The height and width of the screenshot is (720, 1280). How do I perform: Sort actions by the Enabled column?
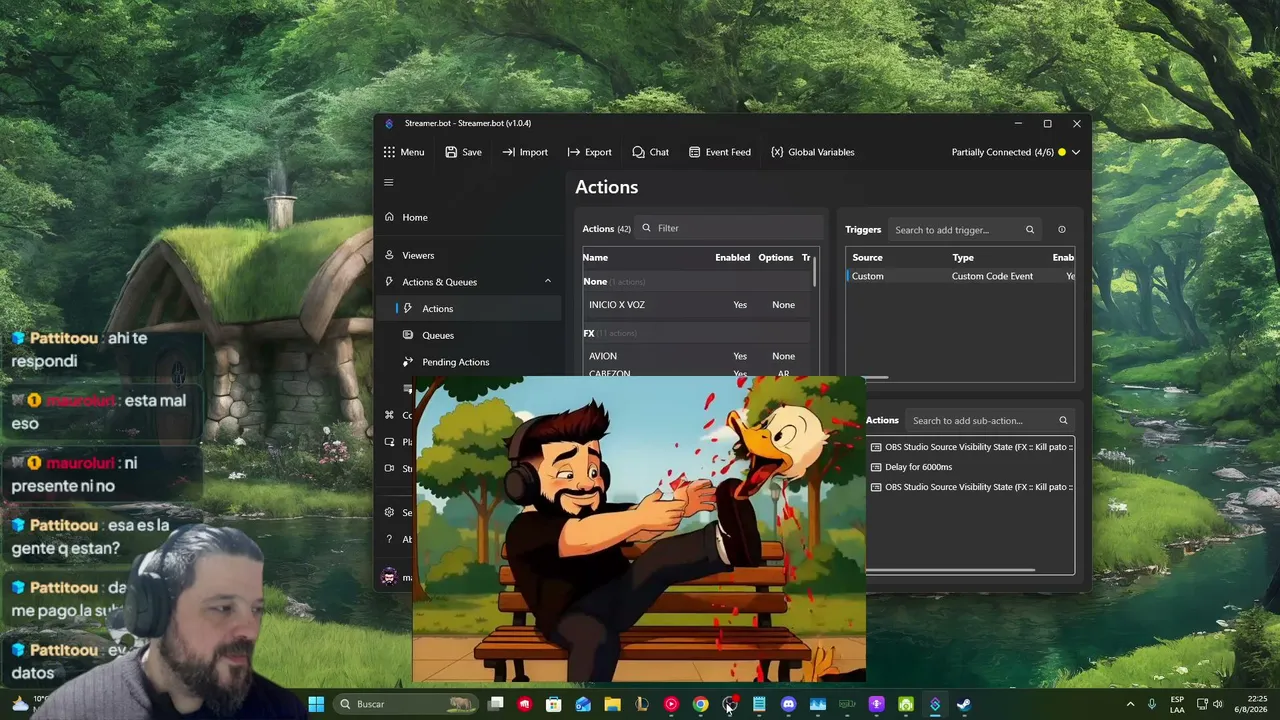(x=732, y=258)
